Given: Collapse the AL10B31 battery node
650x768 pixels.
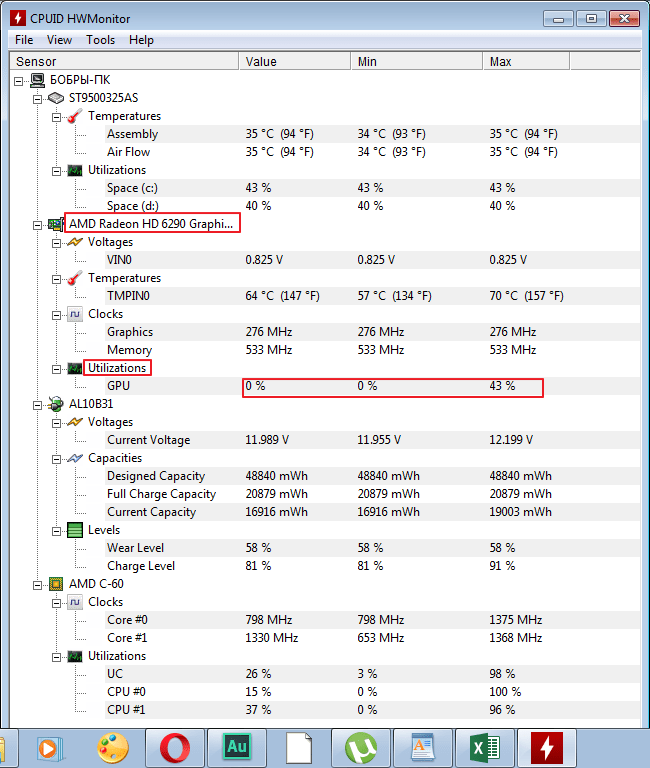Looking at the screenshot, I should 38,405.
